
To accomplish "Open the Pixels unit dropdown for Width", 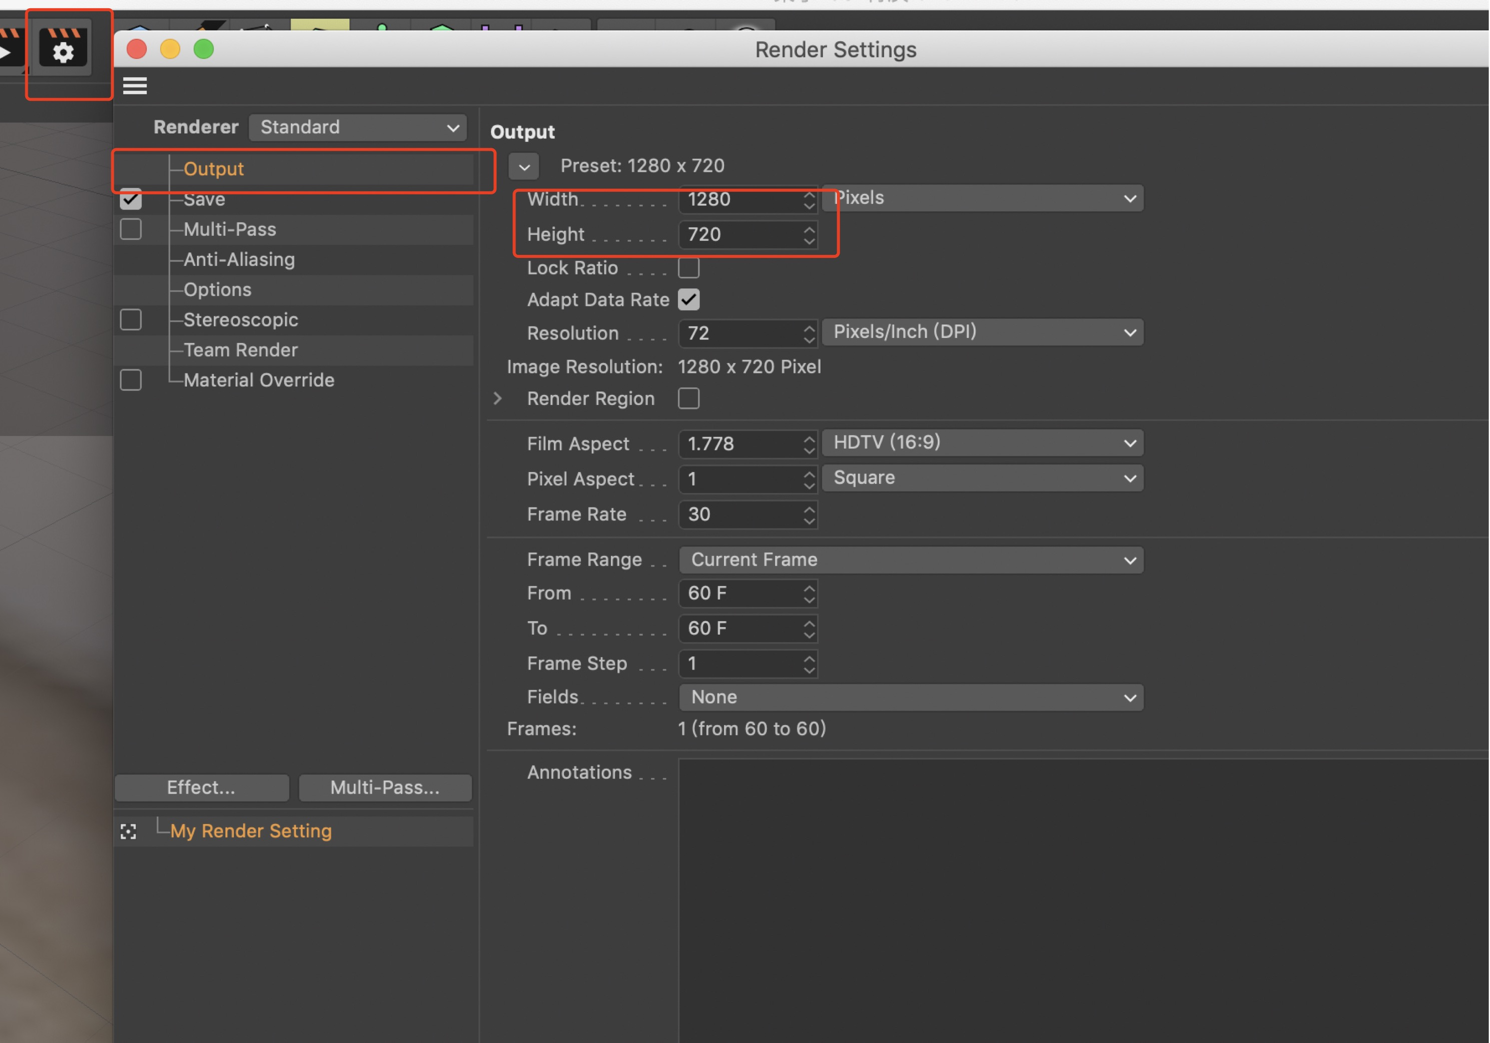I will (983, 198).
